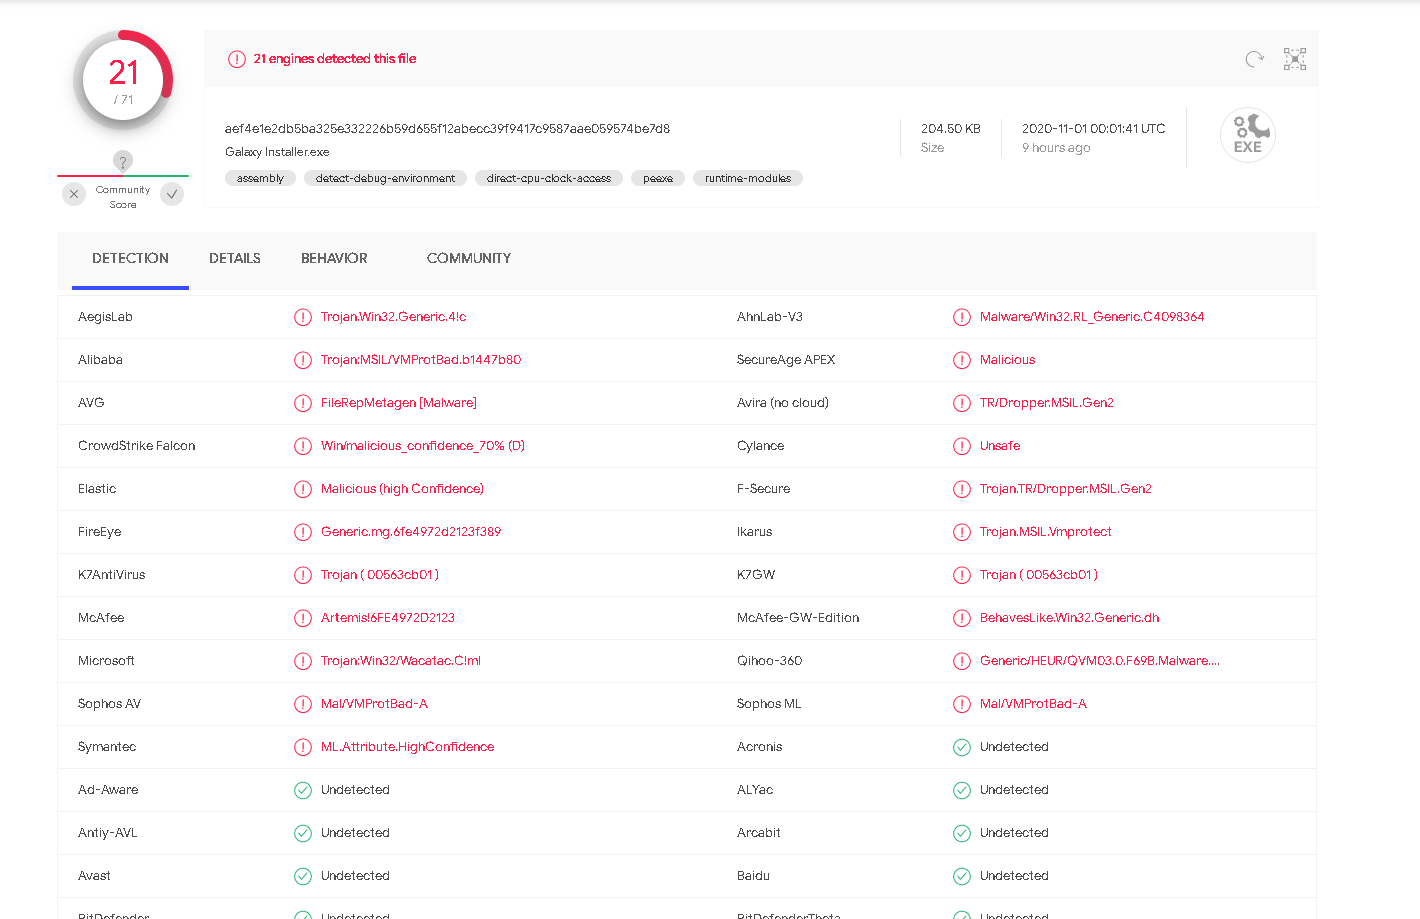Click 'FileRepMetagen [Malware]' AVG result
This screenshot has height=919, width=1420.
point(399,403)
